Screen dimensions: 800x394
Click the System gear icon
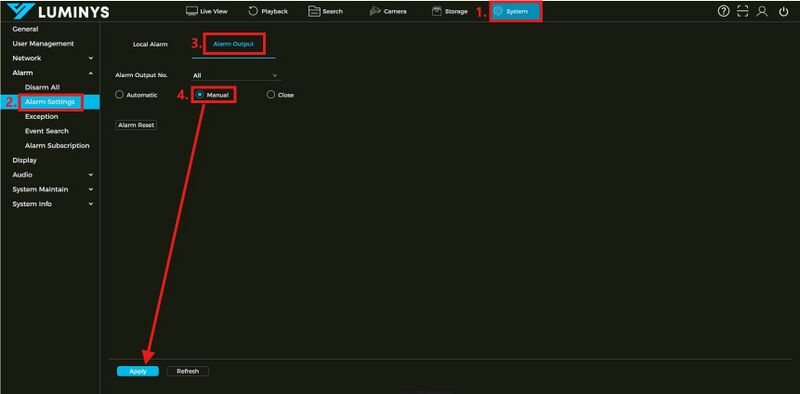[498, 11]
